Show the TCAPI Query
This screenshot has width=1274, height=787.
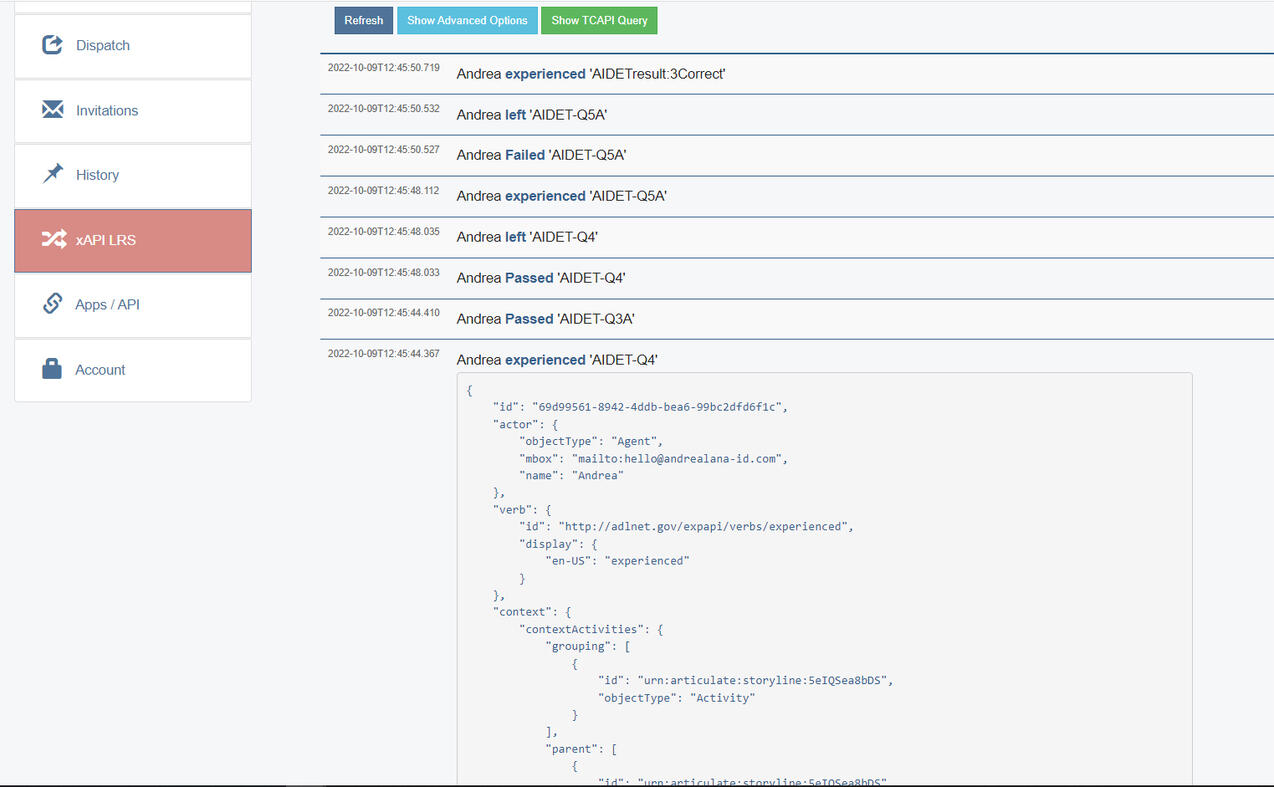tap(599, 20)
